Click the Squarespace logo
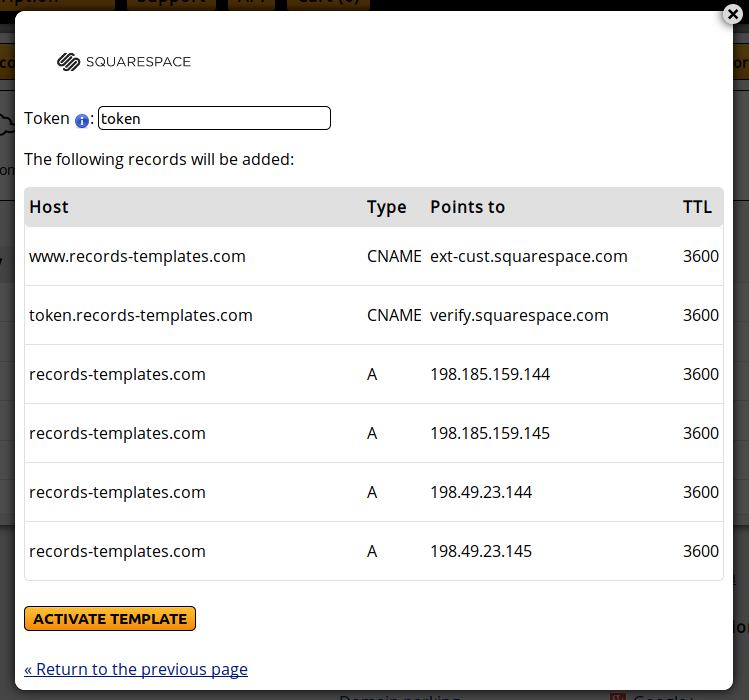The height and width of the screenshot is (700, 749). click(124, 62)
